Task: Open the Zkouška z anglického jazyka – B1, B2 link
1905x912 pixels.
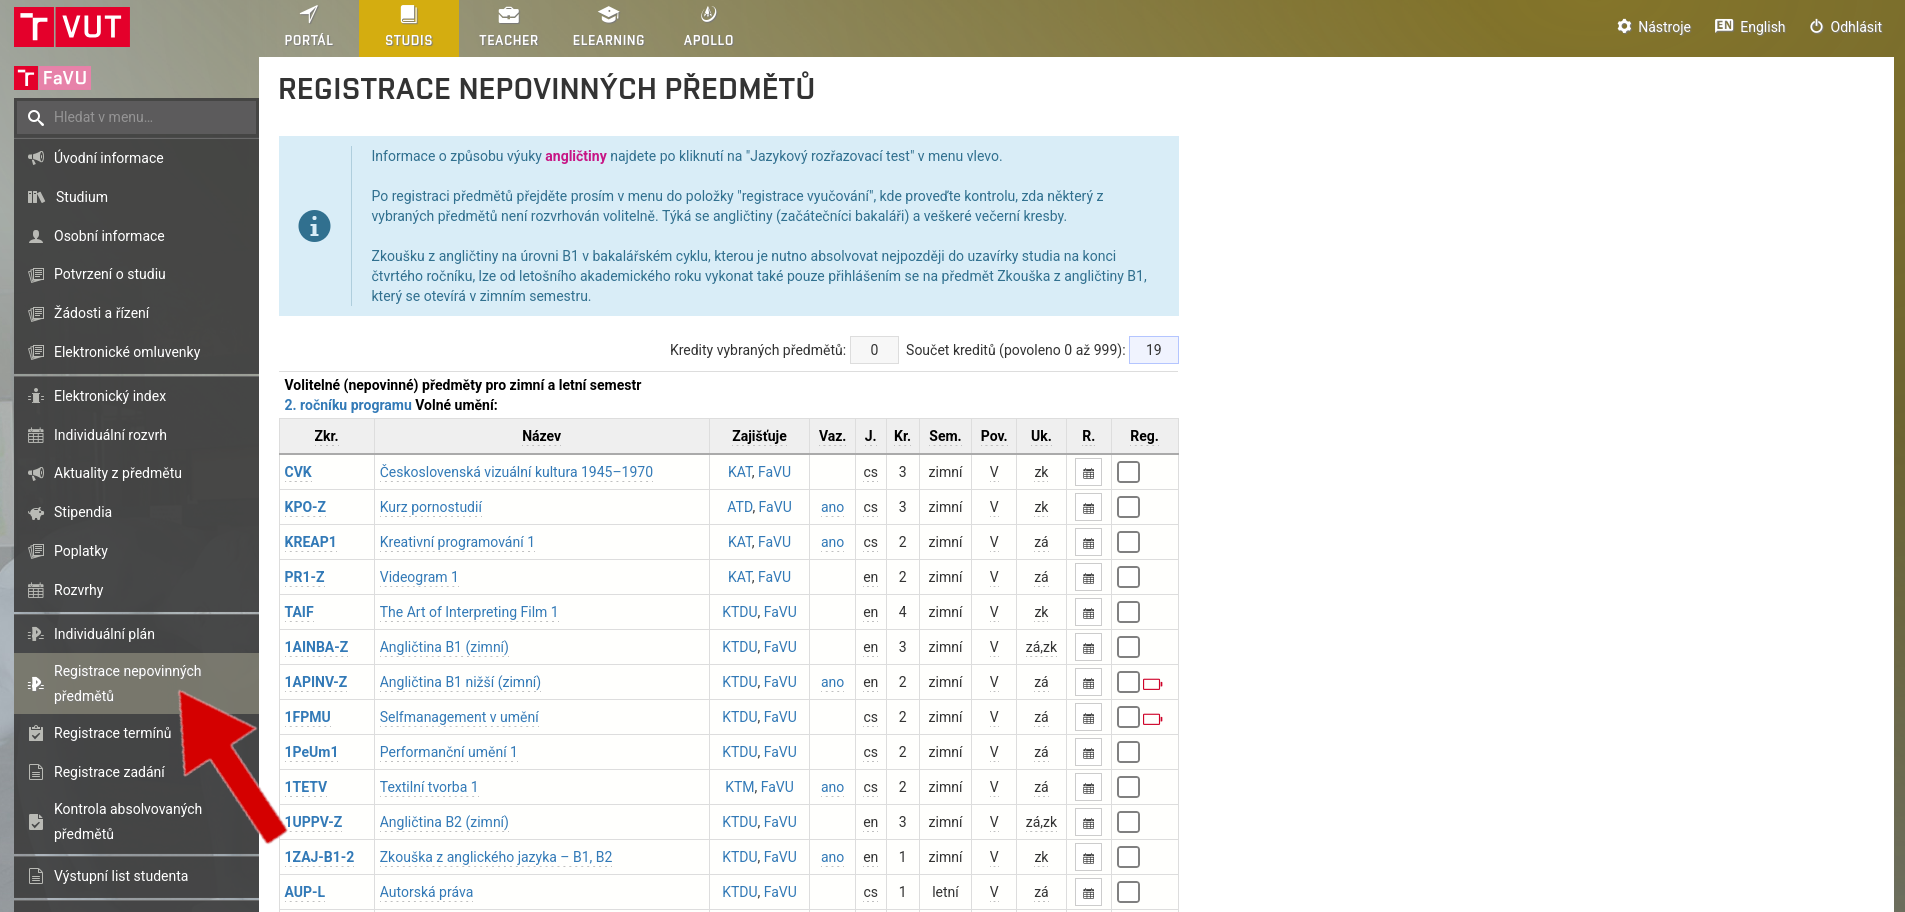Action: 496,857
